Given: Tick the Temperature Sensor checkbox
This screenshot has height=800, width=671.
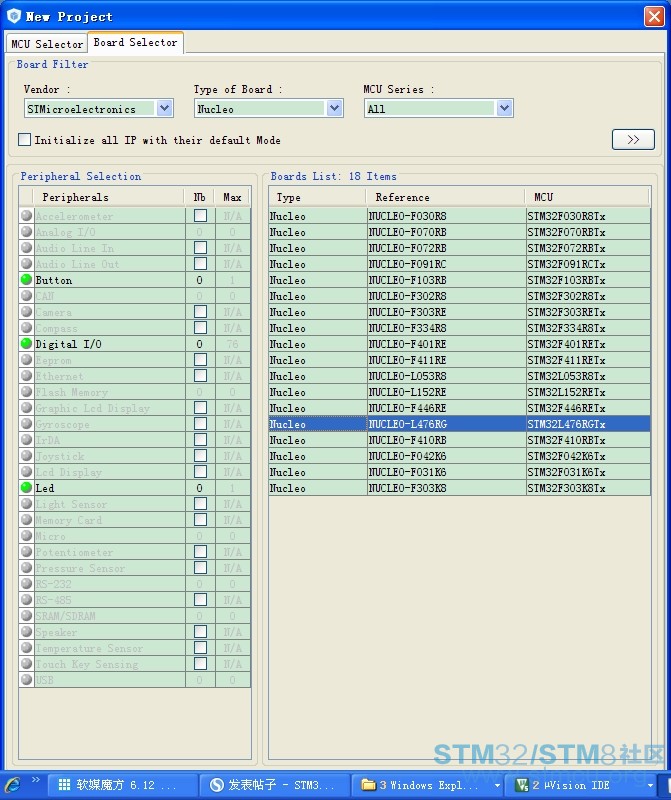Looking at the screenshot, I should click(201, 647).
